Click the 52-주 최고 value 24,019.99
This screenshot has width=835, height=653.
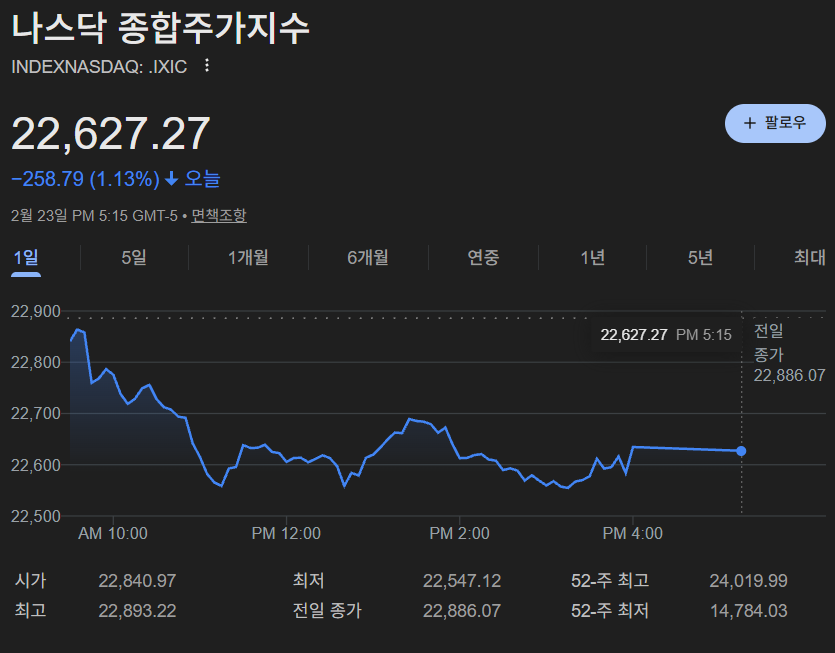click(x=747, y=581)
